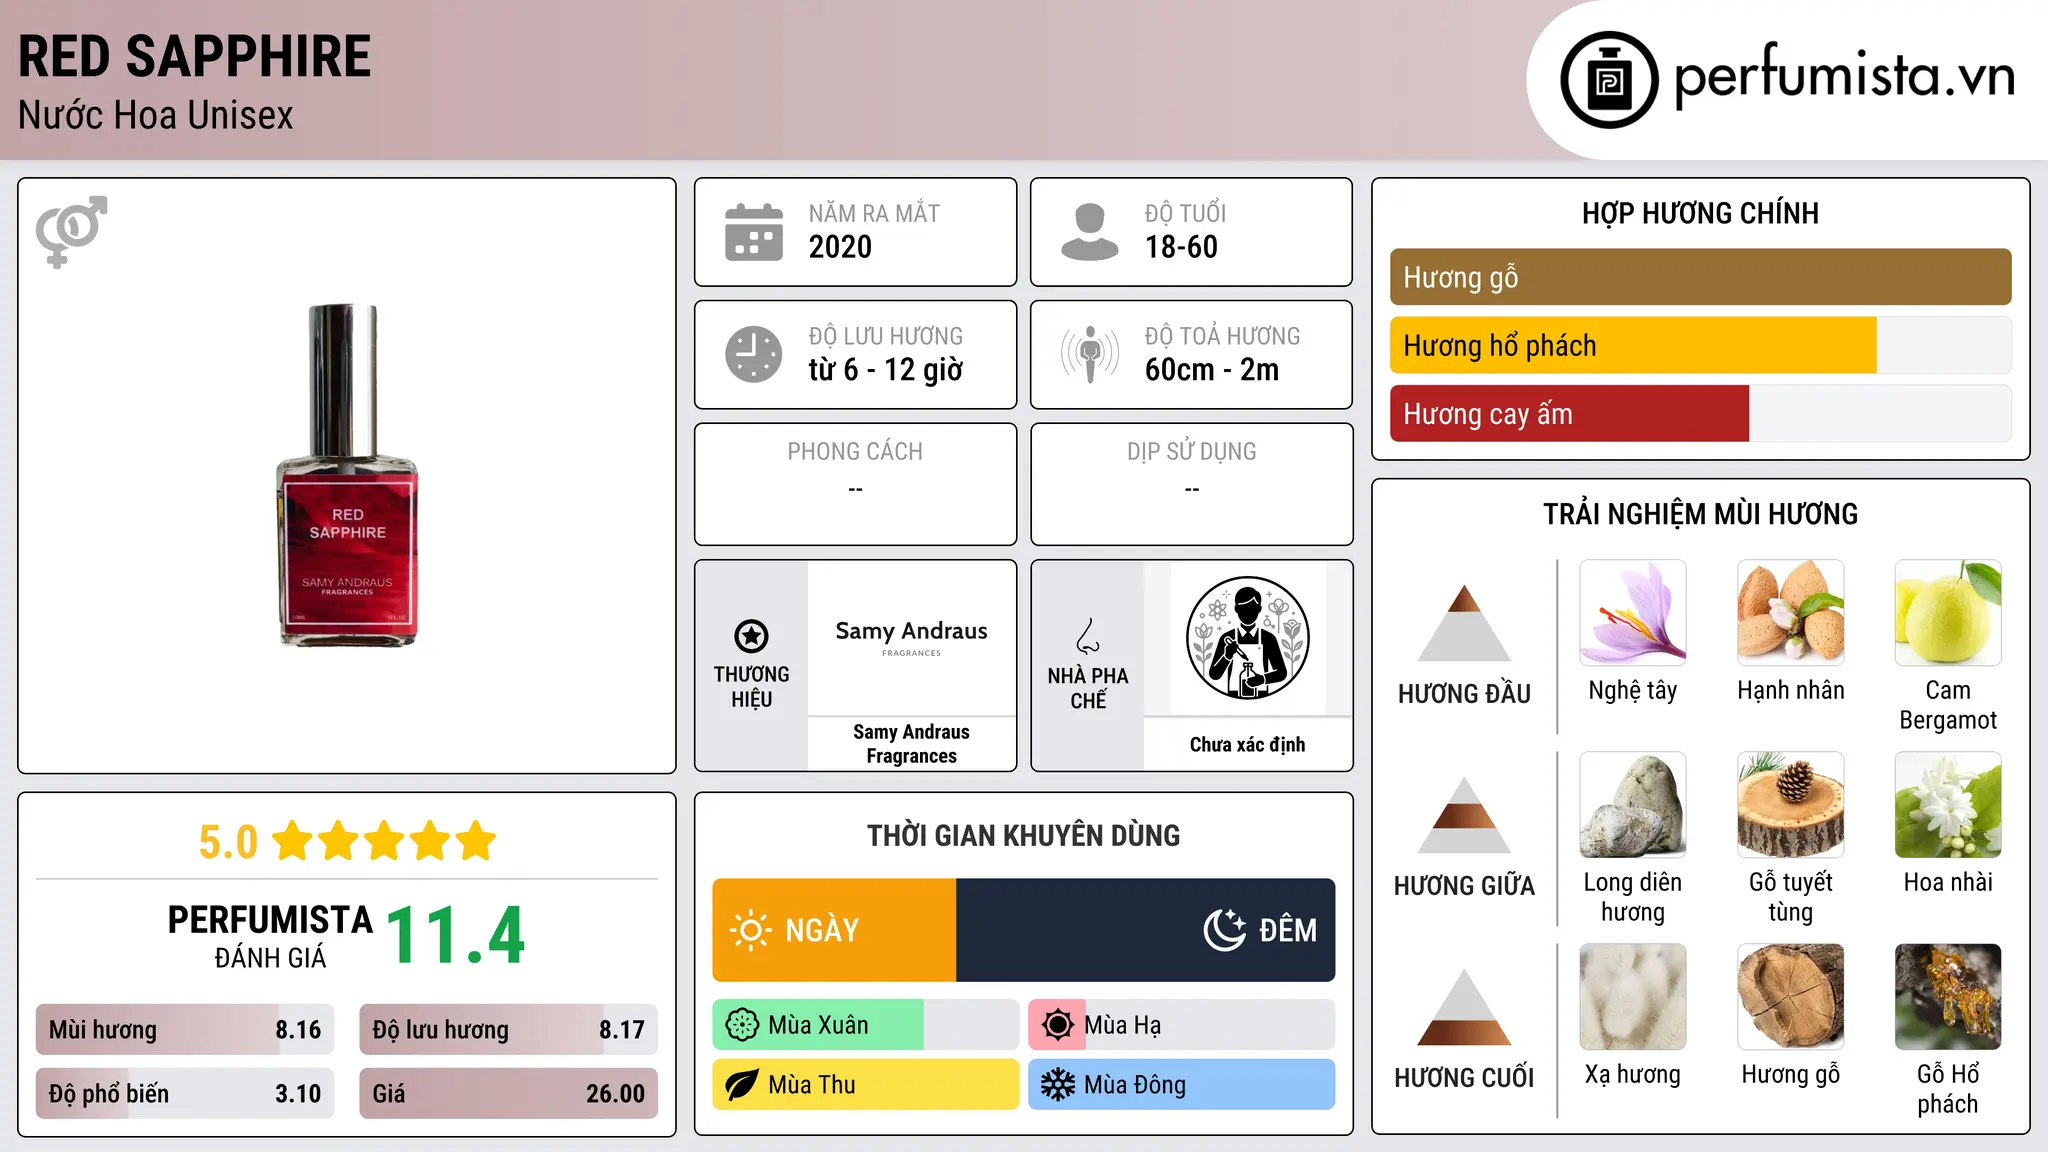Viewport: 2048px width, 1152px height.
Task: Click the Hương giữa pyramid icon
Action: click(x=1464, y=815)
